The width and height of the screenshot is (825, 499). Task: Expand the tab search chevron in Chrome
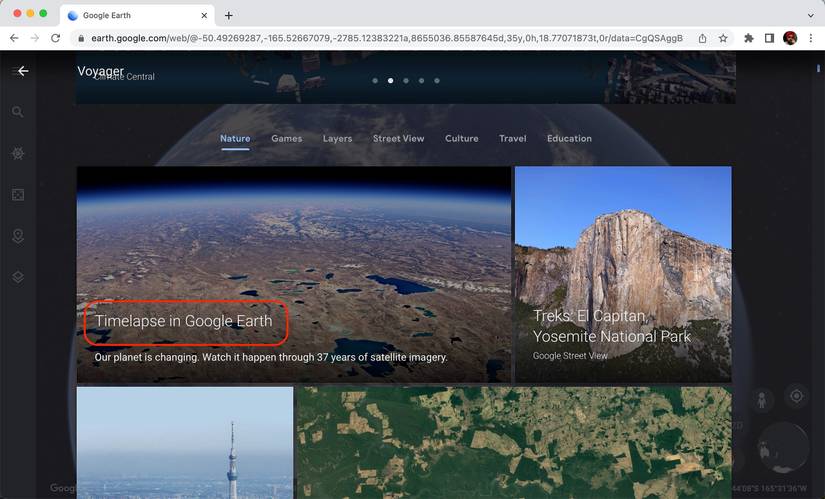click(811, 15)
